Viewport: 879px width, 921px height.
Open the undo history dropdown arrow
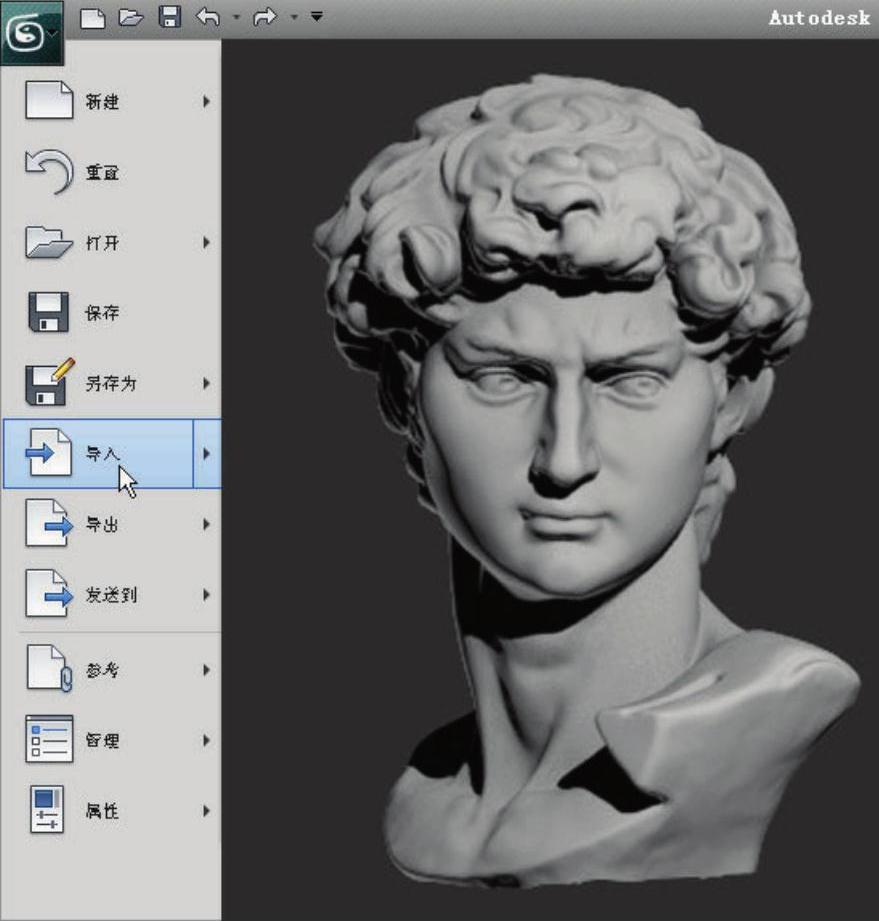point(237,17)
